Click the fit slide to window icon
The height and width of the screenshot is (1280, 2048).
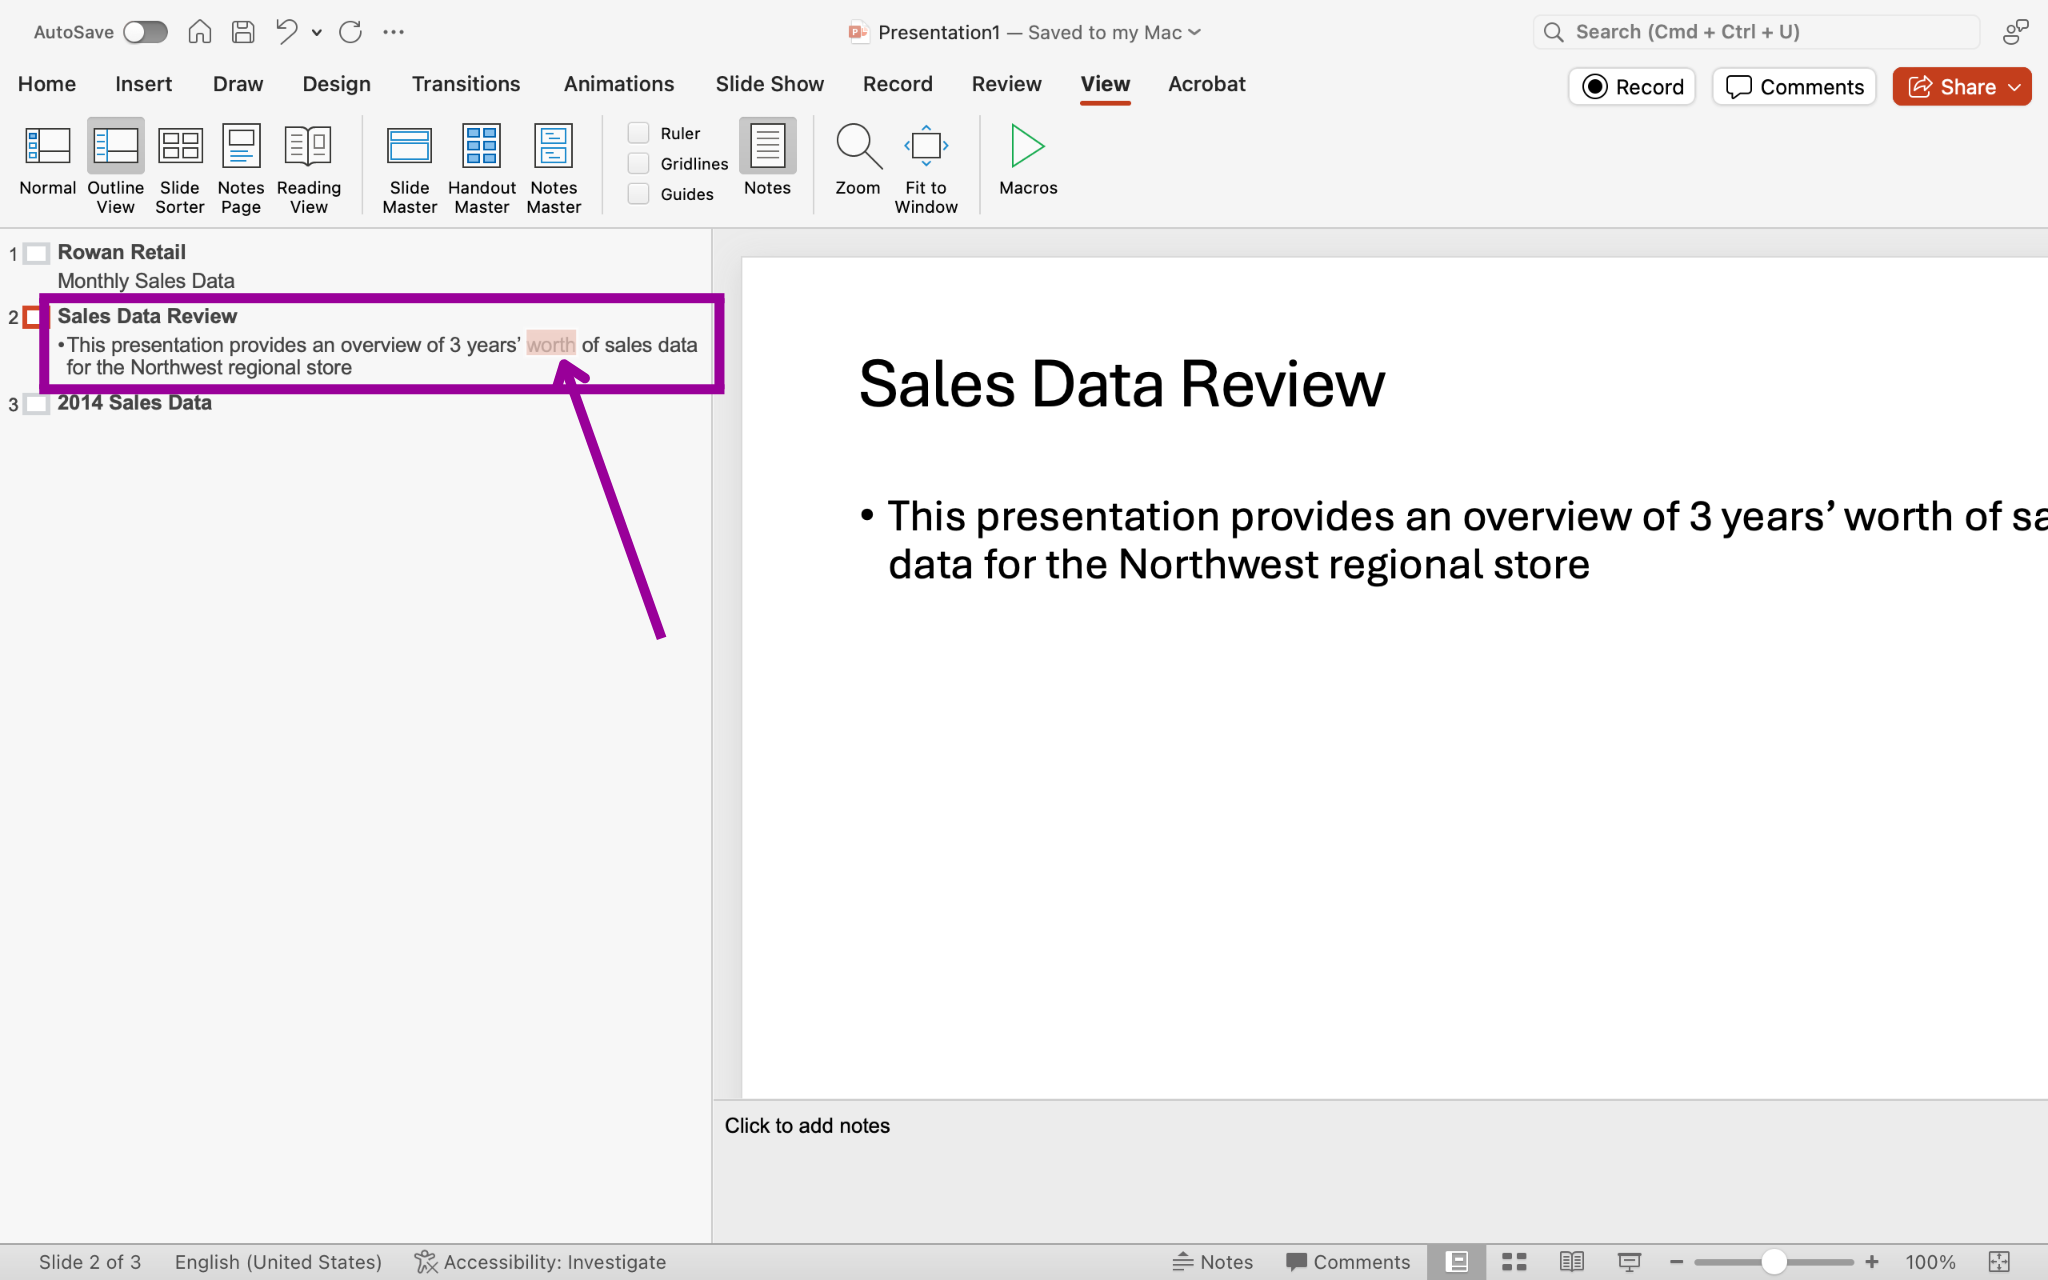(1999, 1262)
